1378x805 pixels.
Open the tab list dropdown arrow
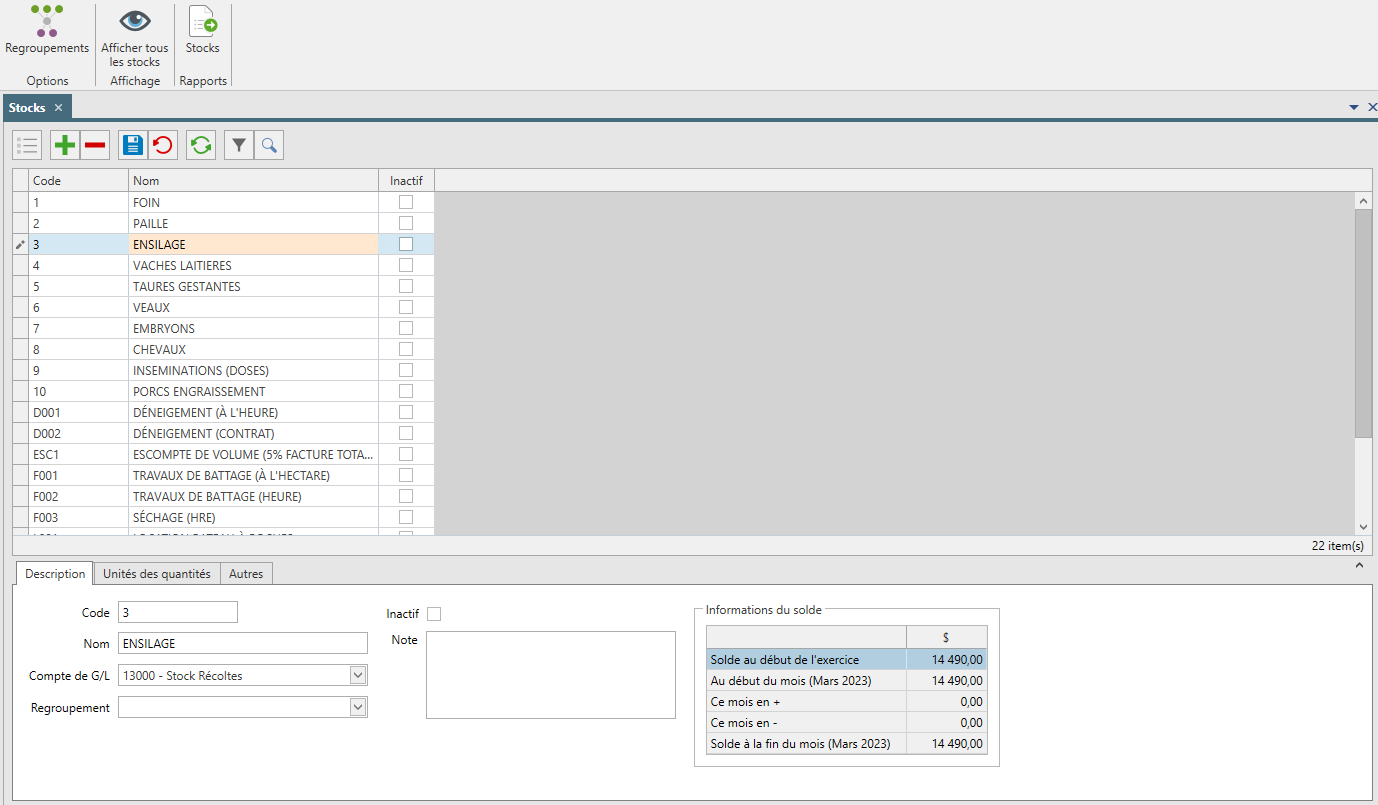pyautogui.click(x=1354, y=107)
